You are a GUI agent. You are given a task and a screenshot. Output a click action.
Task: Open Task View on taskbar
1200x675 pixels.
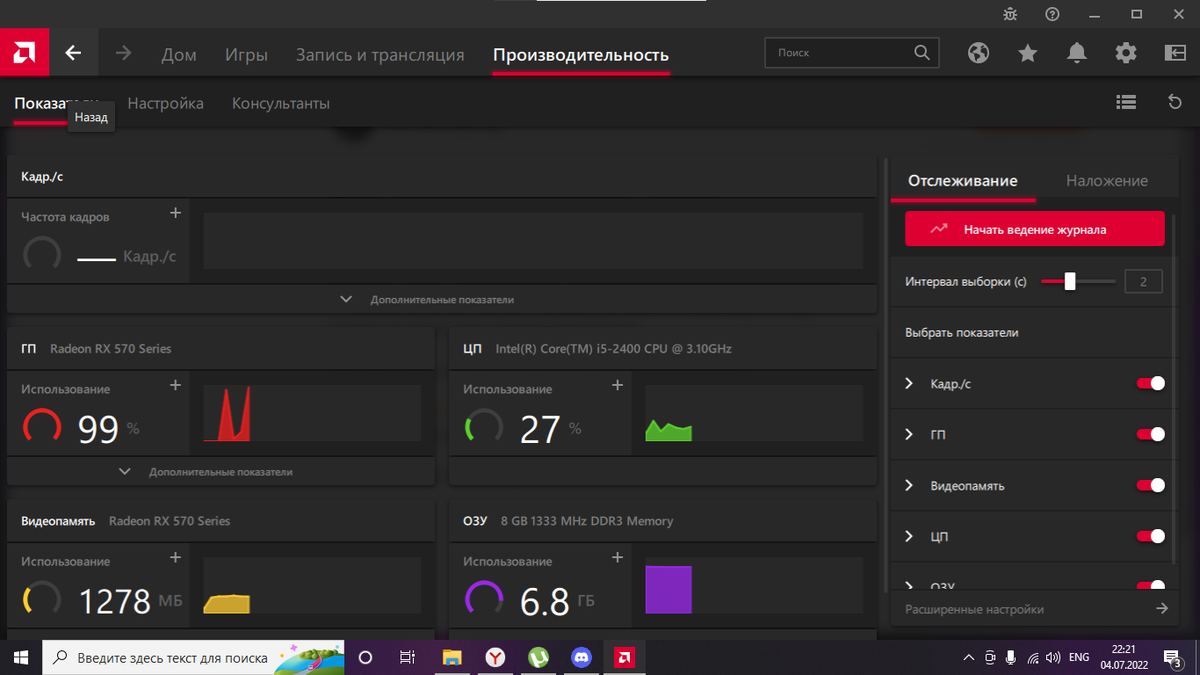click(x=407, y=657)
